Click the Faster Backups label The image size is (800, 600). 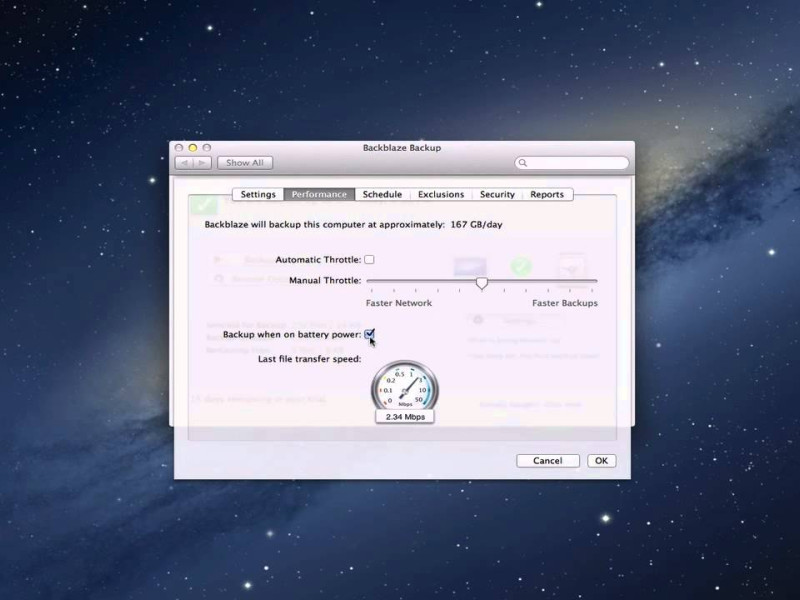(565, 303)
